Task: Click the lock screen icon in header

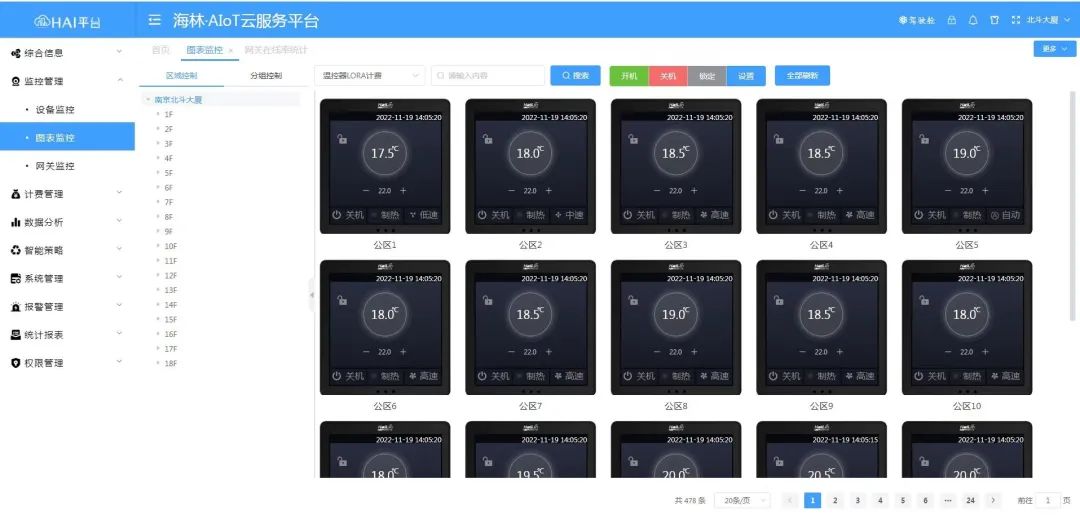Action: [951, 20]
